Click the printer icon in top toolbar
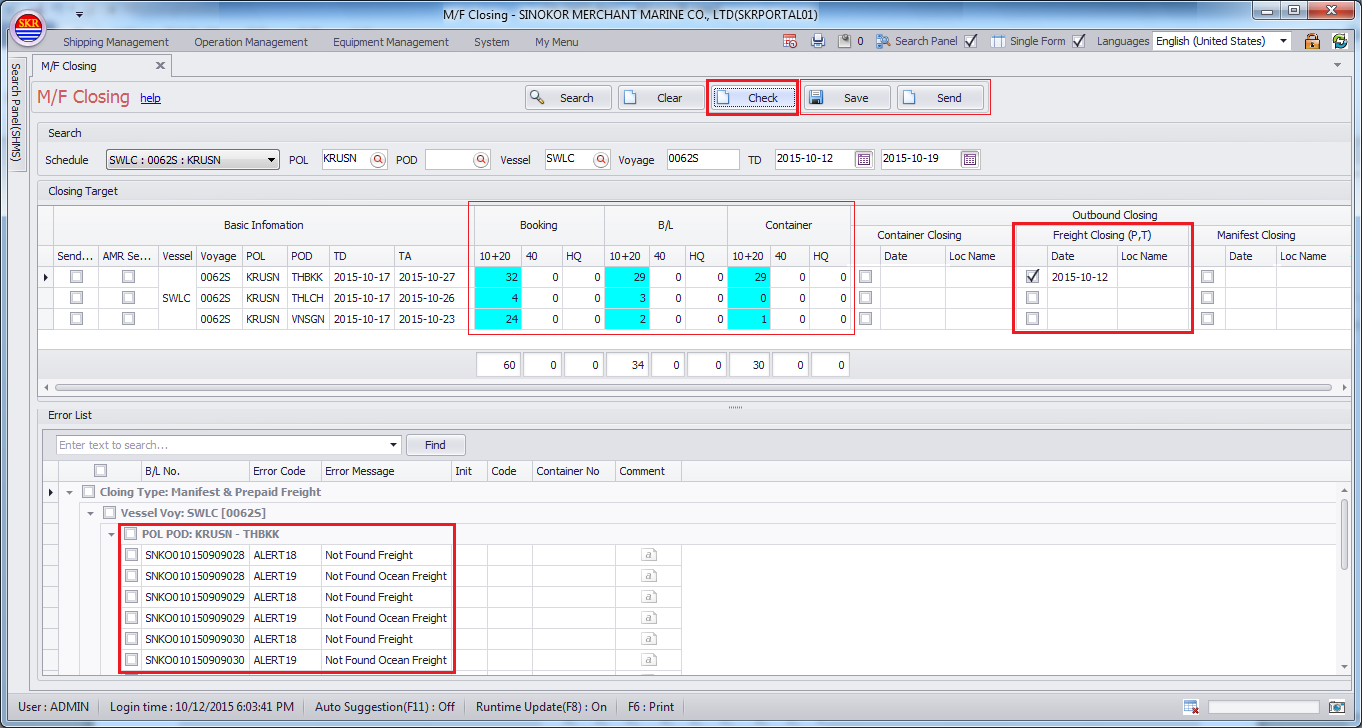The height and width of the screenshot is (728, 1362). 818,41
